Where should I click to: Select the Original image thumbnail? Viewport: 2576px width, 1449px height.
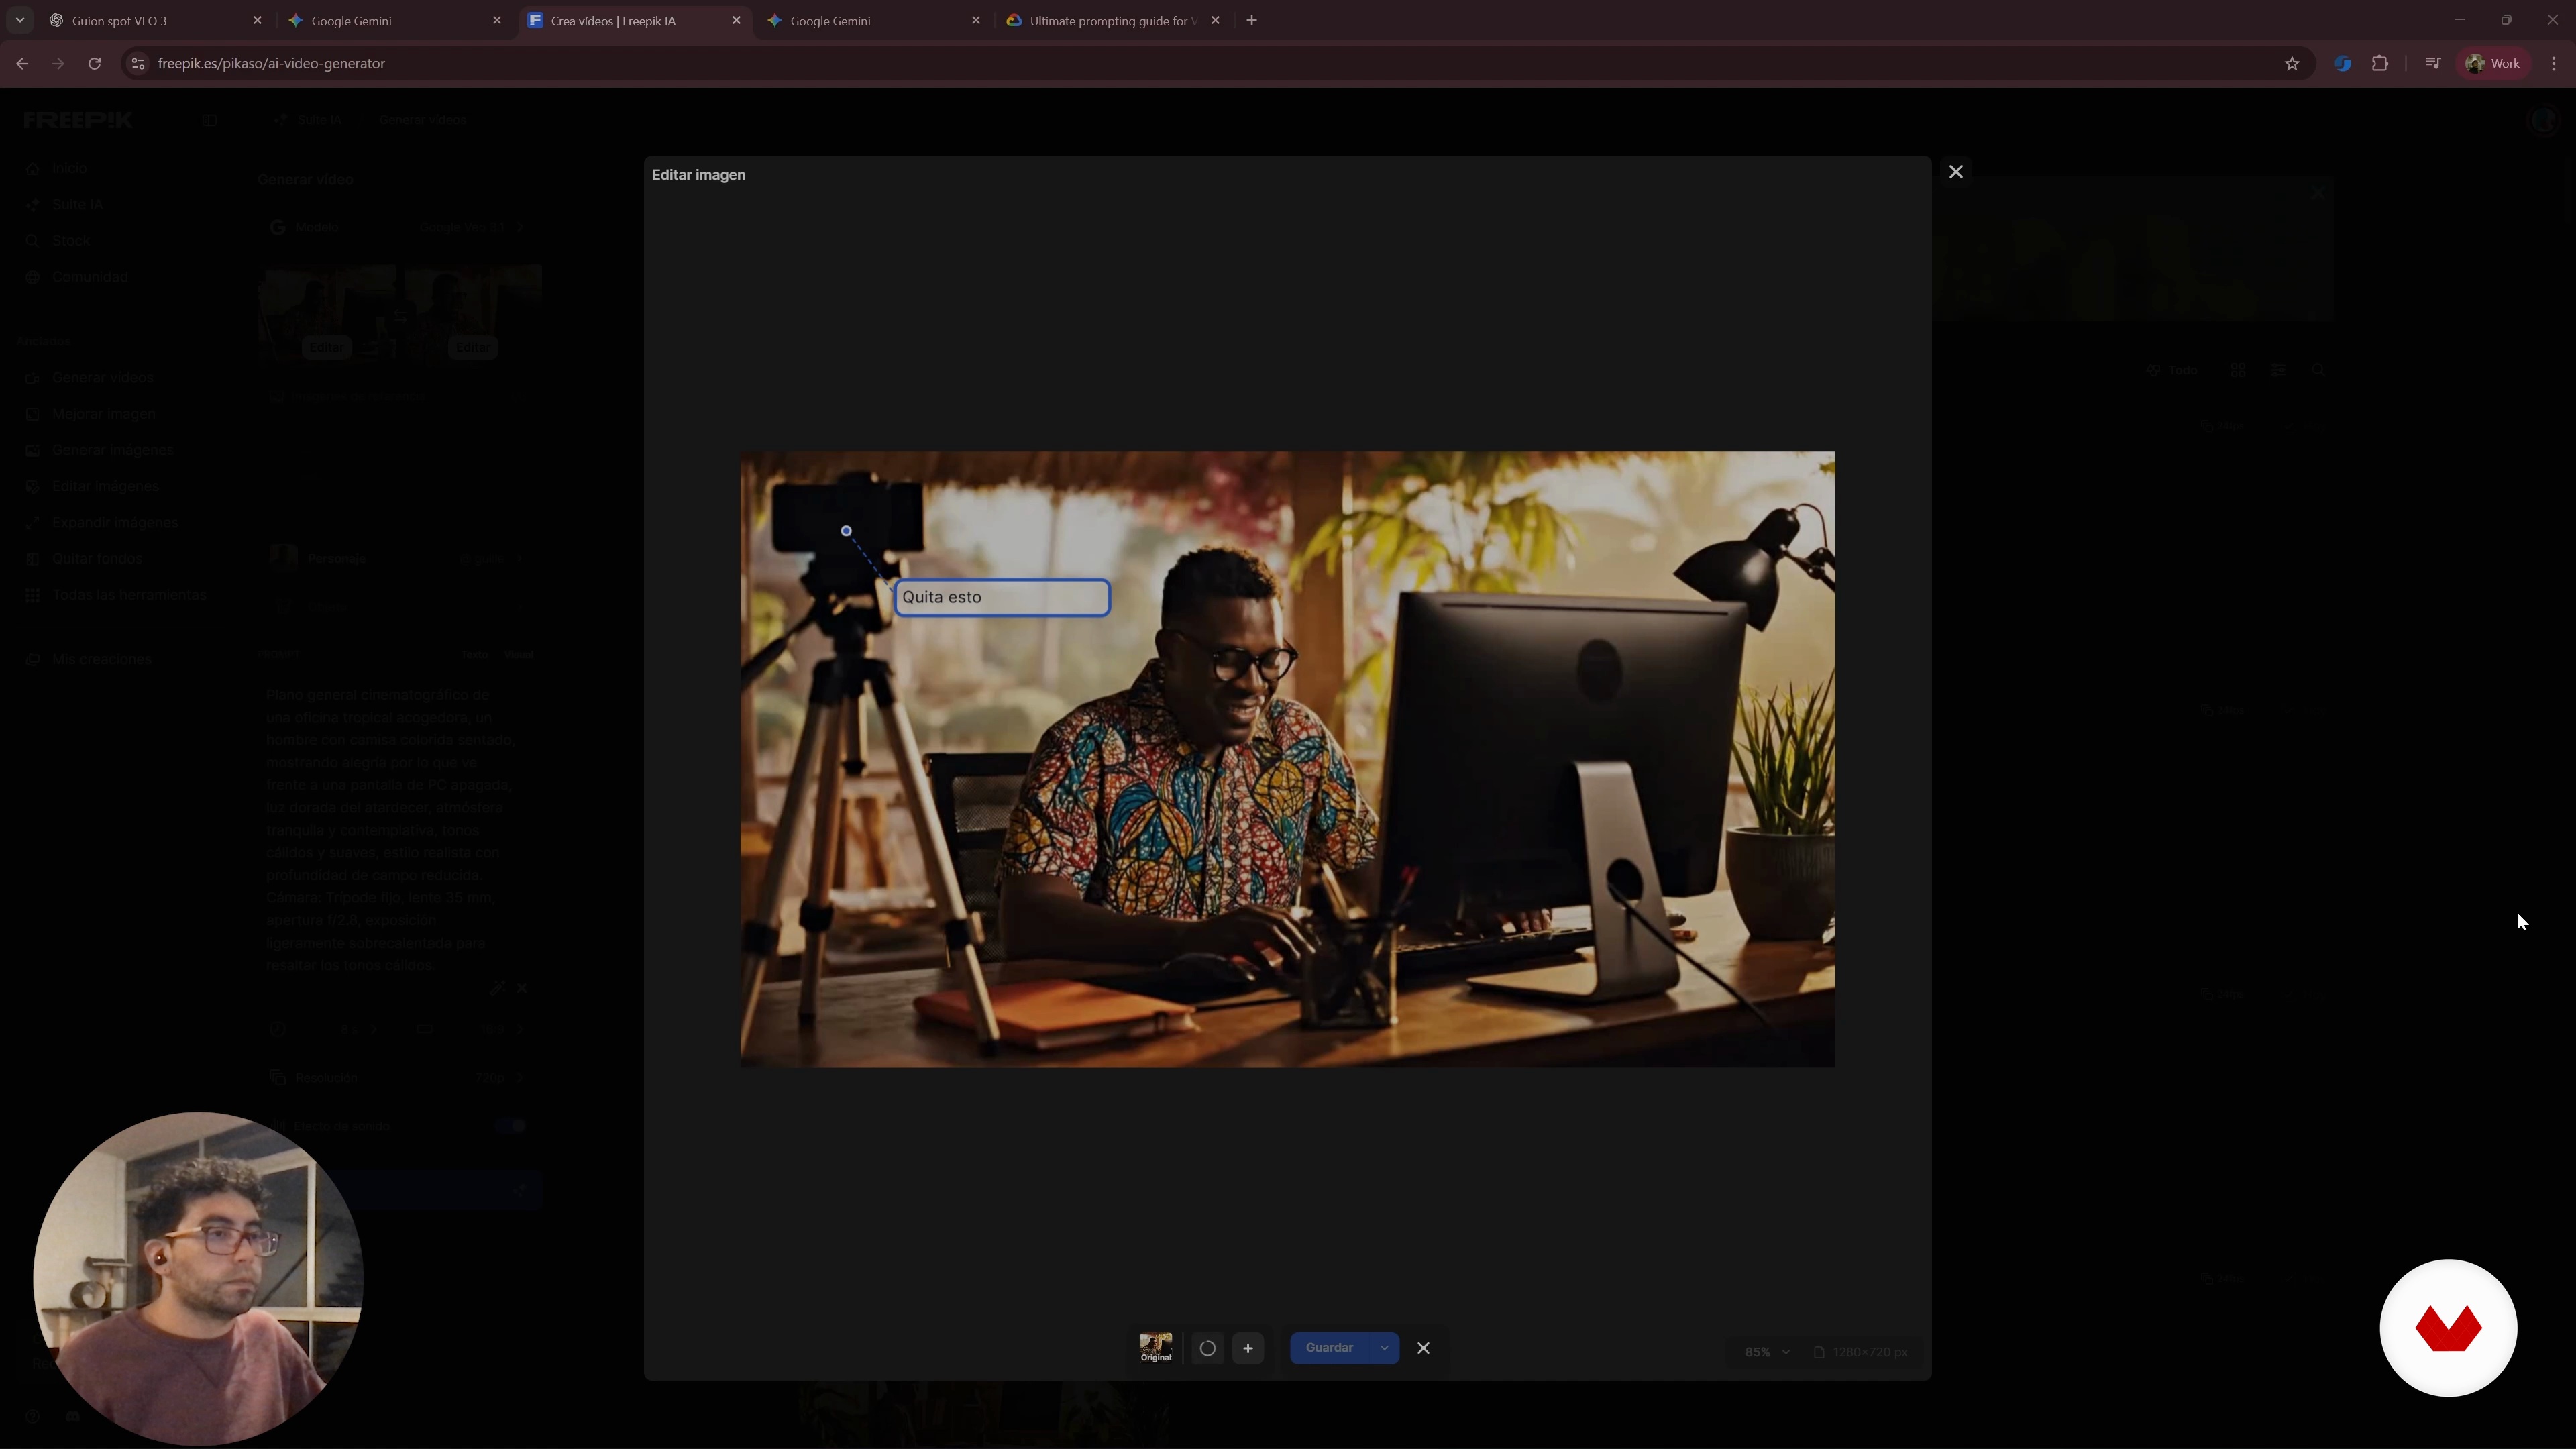1156,1347
